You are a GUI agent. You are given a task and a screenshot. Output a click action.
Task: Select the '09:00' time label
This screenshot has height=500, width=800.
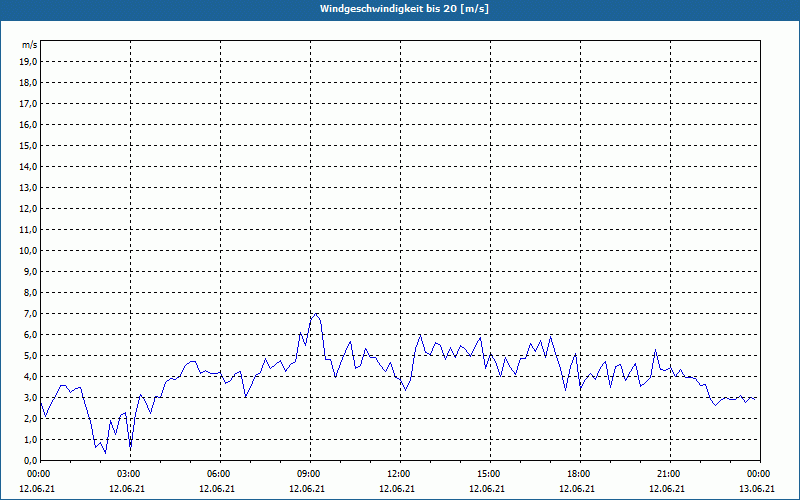(x=310, y=474)
